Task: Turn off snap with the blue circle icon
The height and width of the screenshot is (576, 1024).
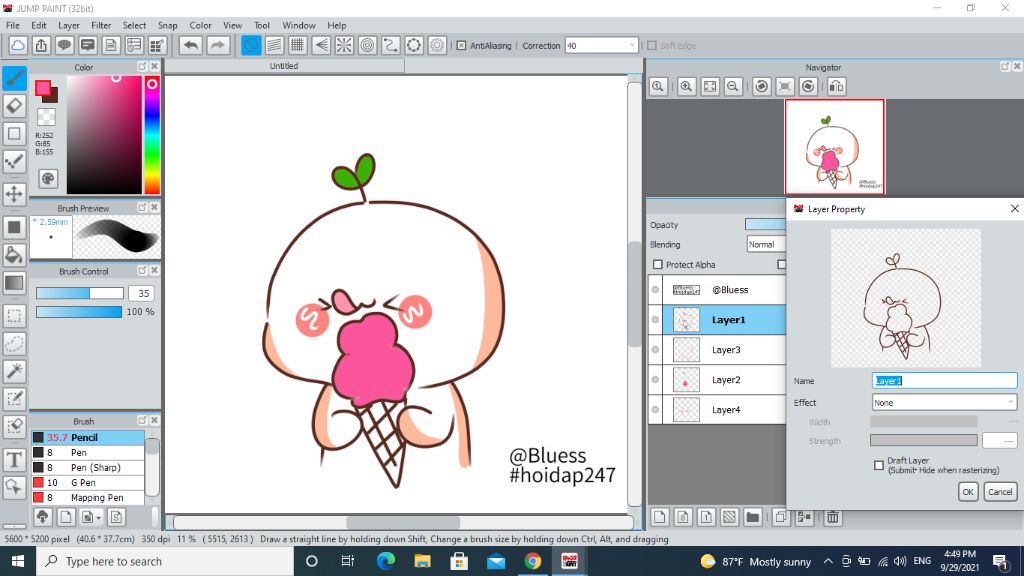Action: 251,45
